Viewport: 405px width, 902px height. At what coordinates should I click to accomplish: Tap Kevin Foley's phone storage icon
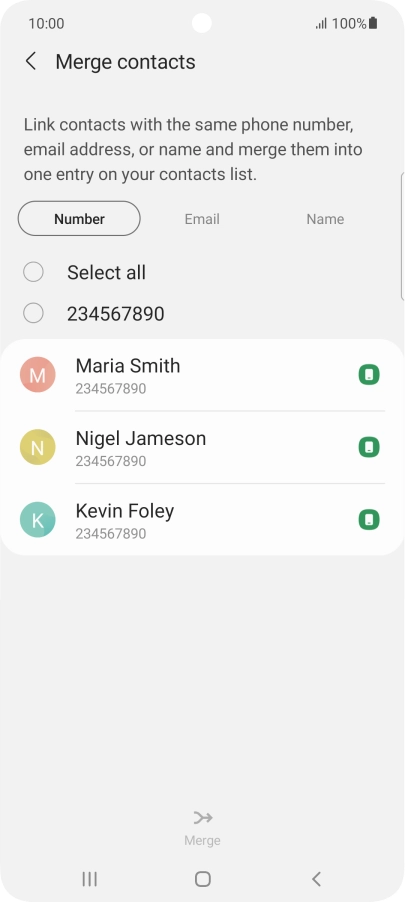point(369,519)
